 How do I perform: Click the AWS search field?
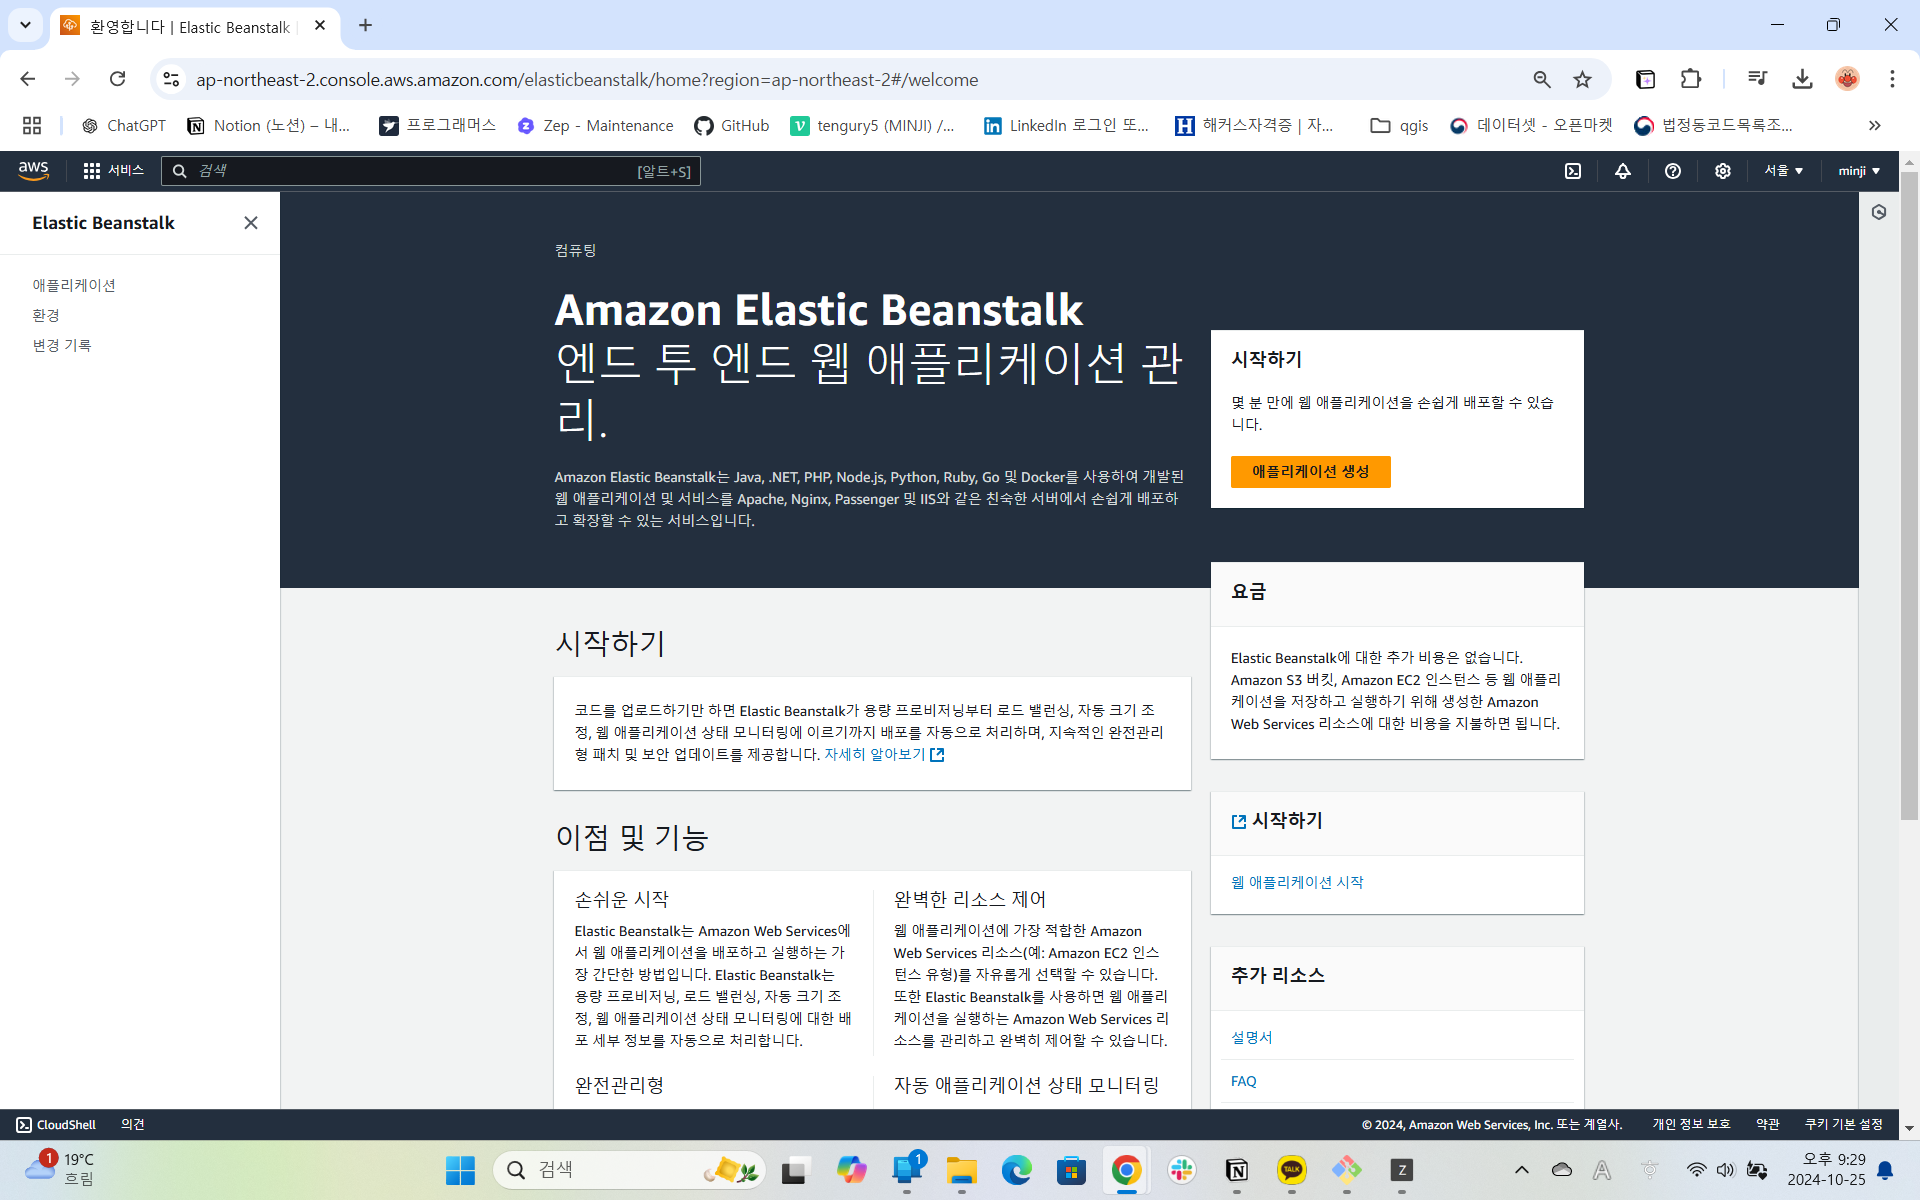tap(431, 171)
